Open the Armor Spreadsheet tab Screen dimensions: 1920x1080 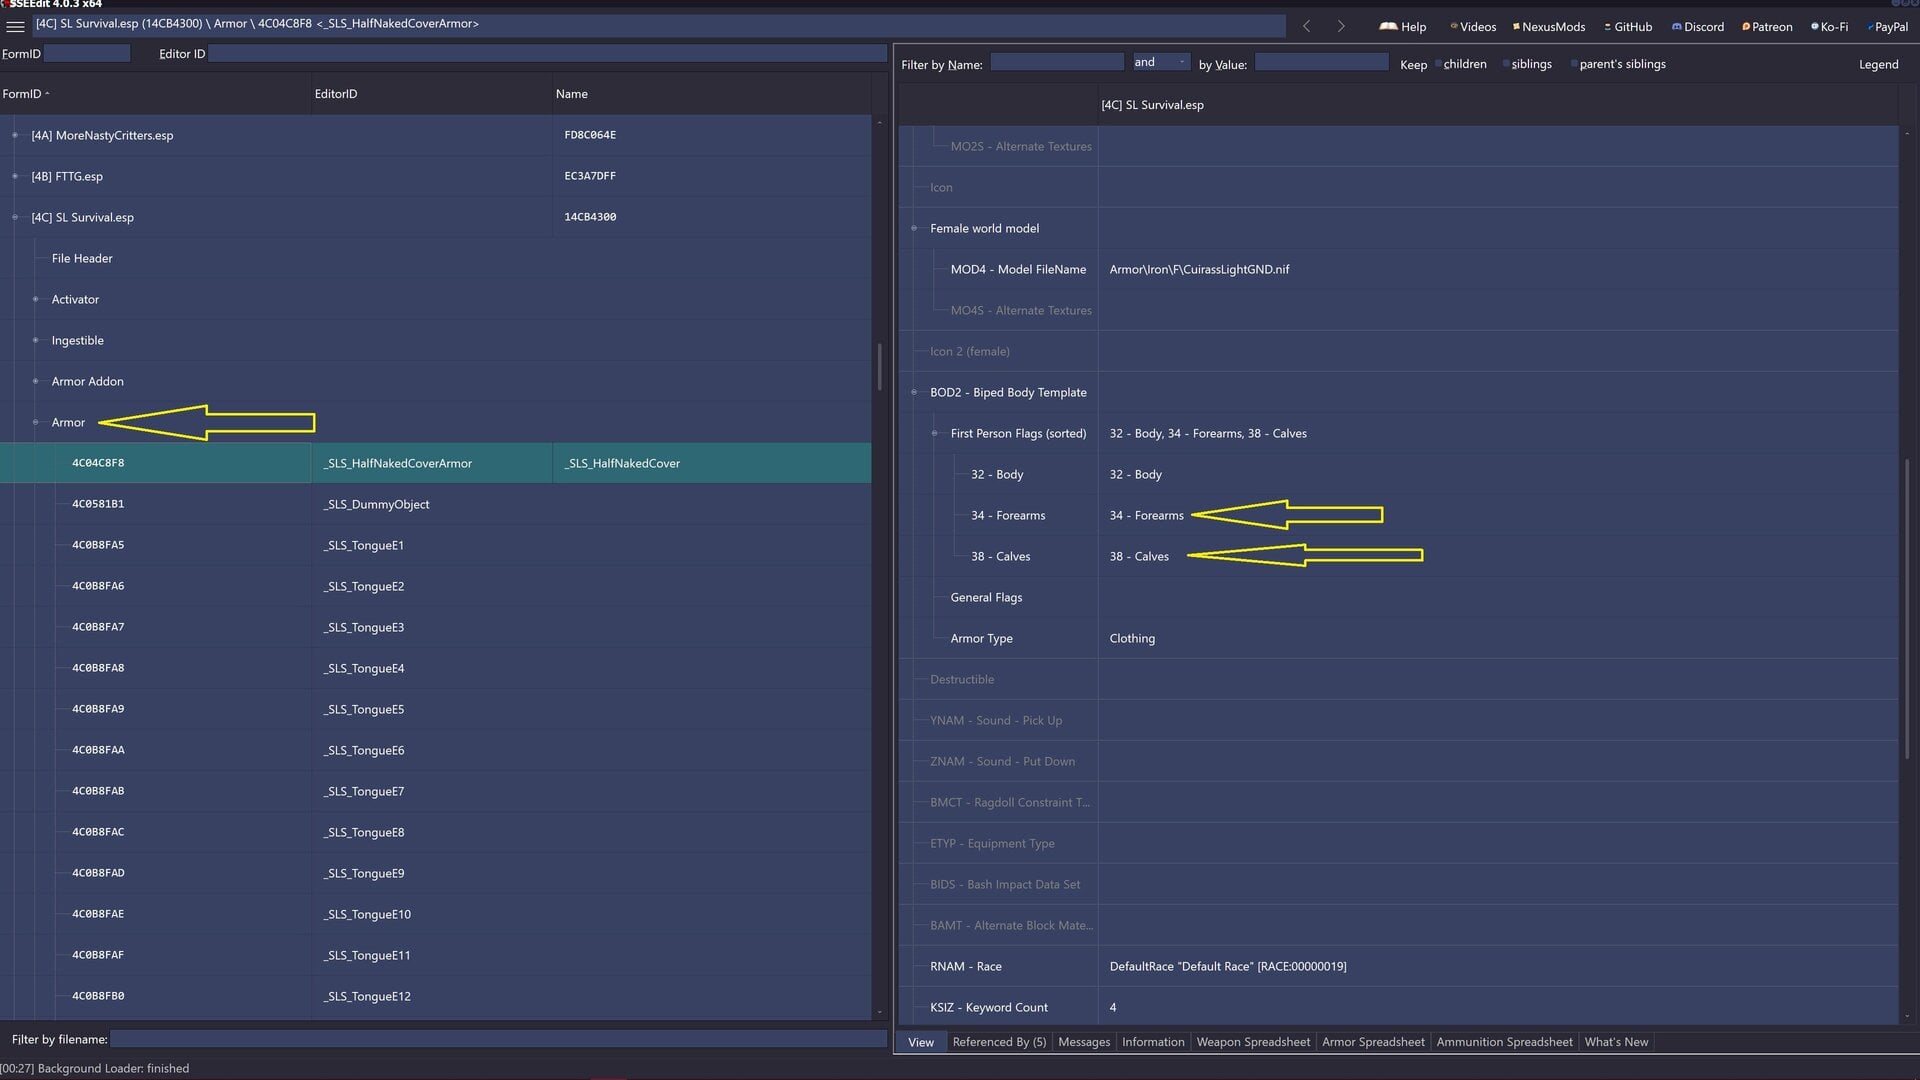(1373, 1042)
